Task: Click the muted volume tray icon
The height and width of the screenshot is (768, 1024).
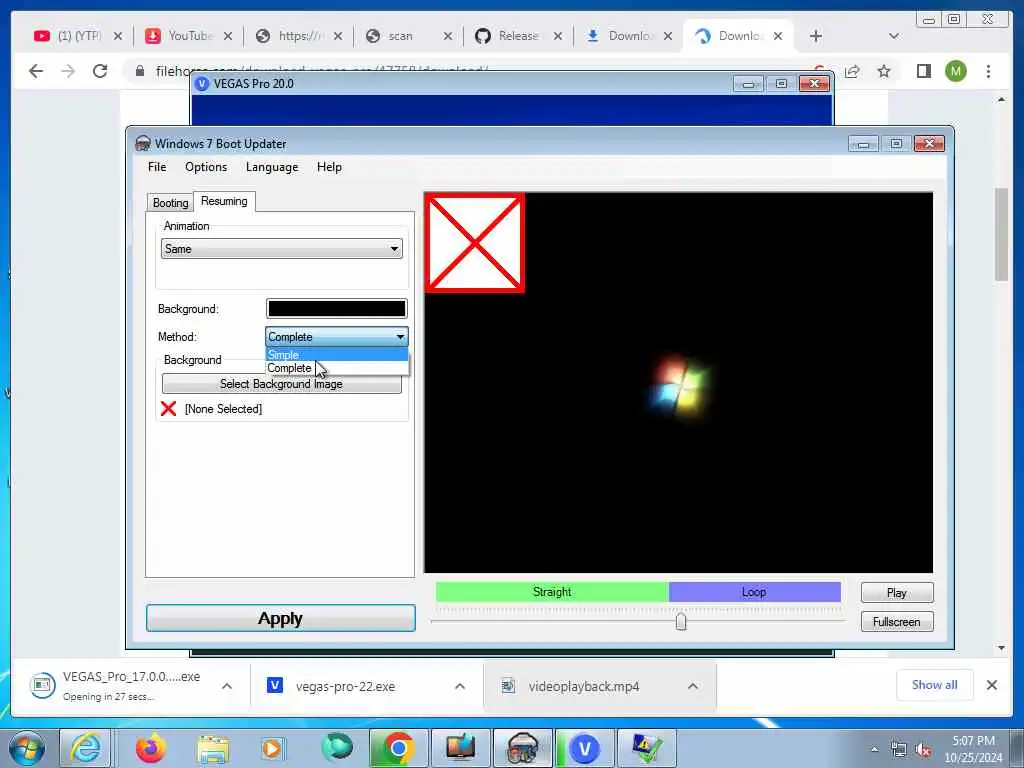Action: (923, 750)
